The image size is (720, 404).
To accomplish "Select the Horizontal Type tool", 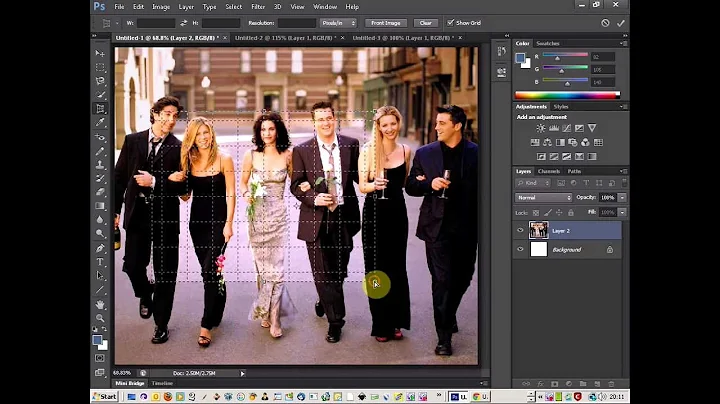I will [100, 262].
